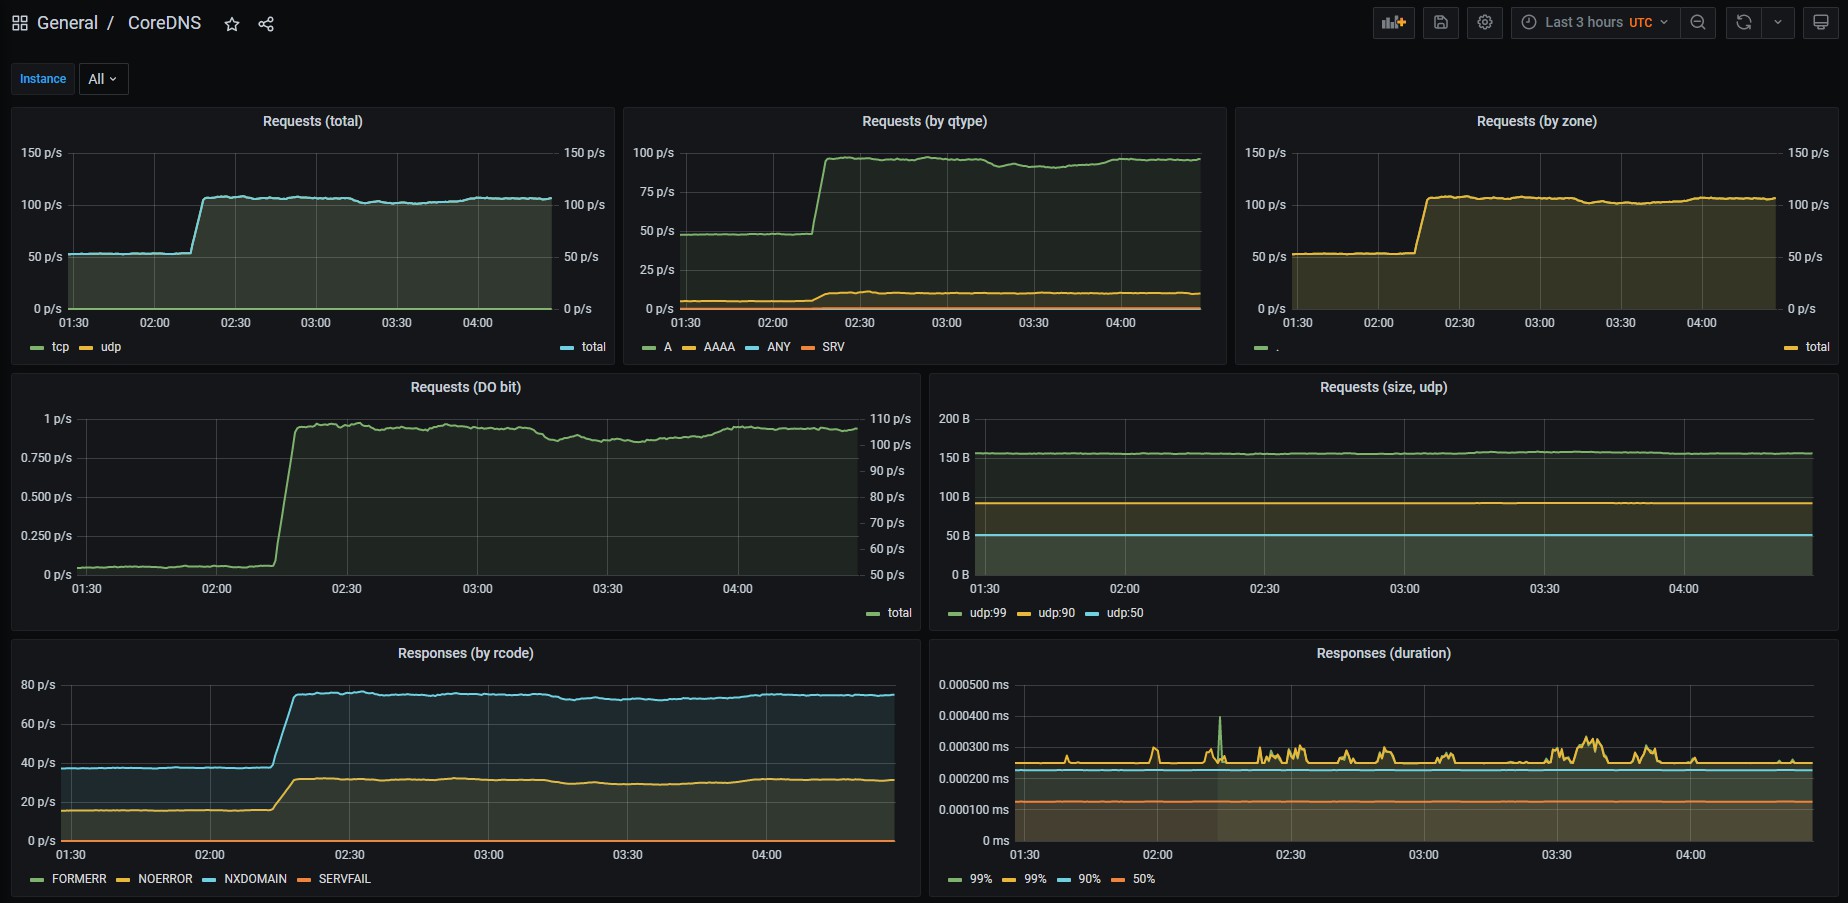Viewport: 1848px width, 903px height.
Task: Click the 0.000500 ms axis label
Action: pos(973,685)
